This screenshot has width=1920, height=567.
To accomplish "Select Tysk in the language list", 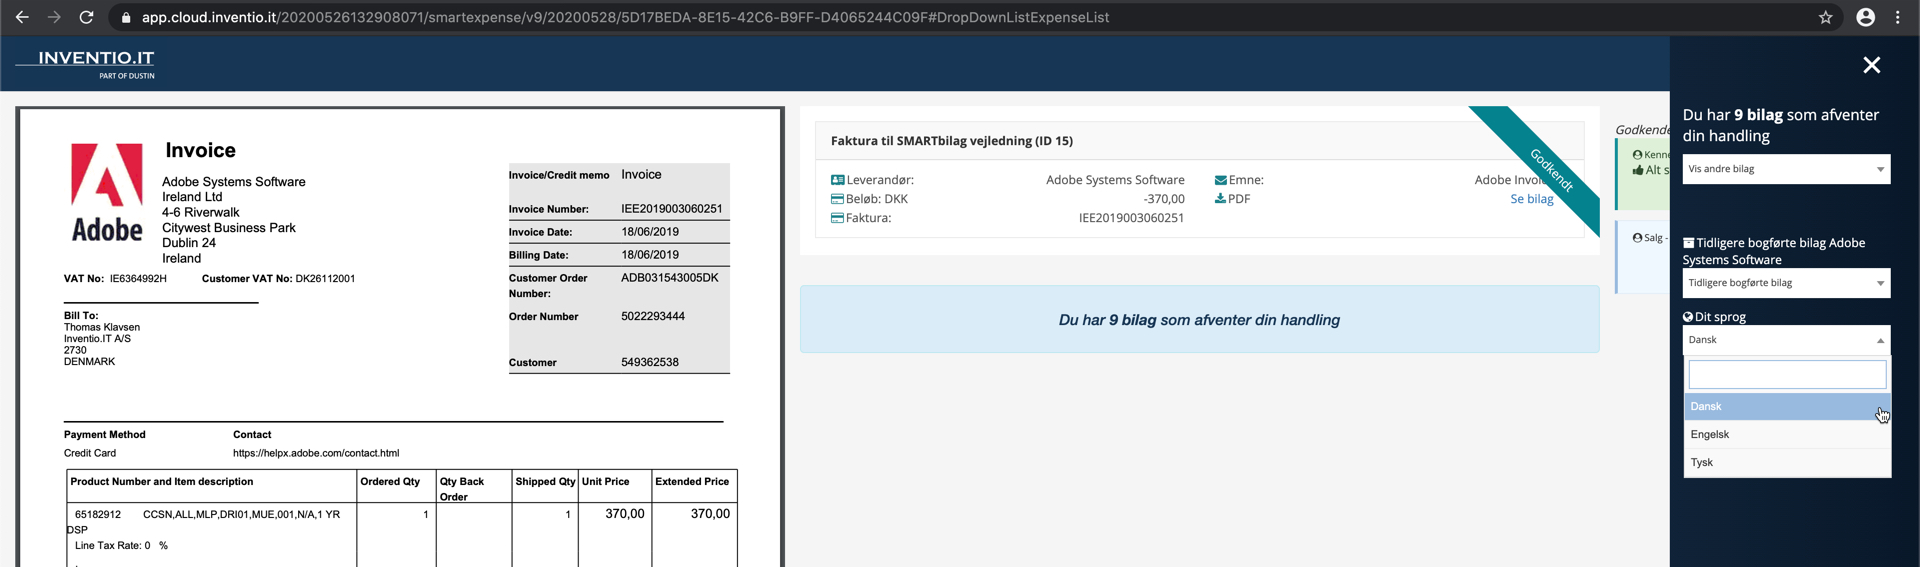I will tap(1787, 462).
